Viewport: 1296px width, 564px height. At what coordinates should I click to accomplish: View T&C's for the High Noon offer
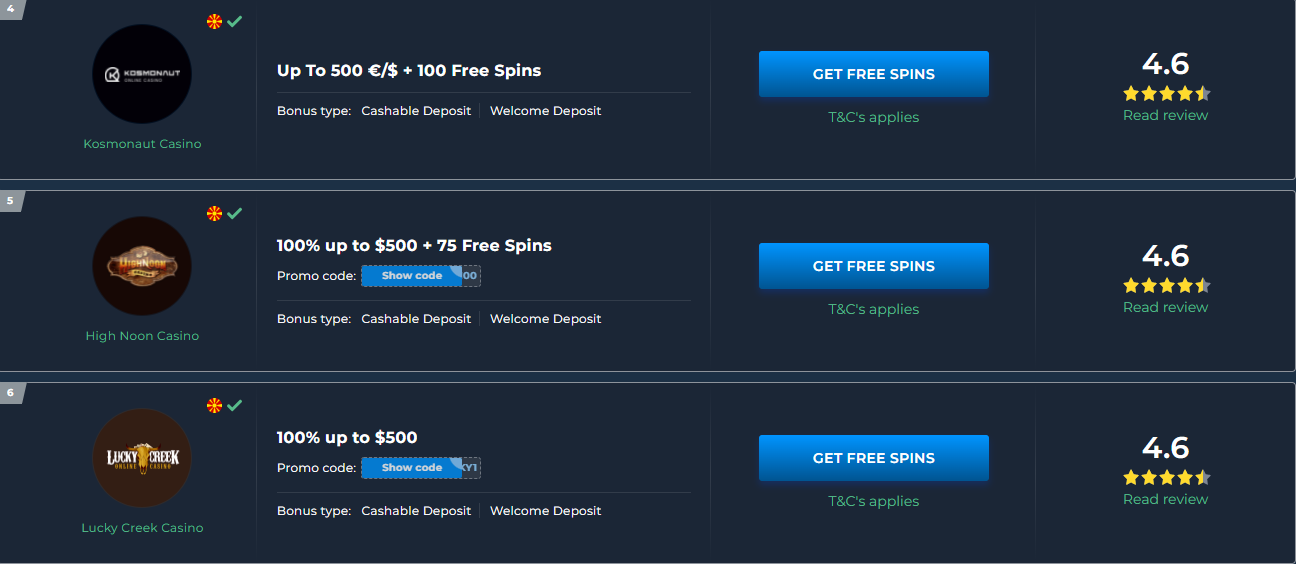[x=873, y=309]
